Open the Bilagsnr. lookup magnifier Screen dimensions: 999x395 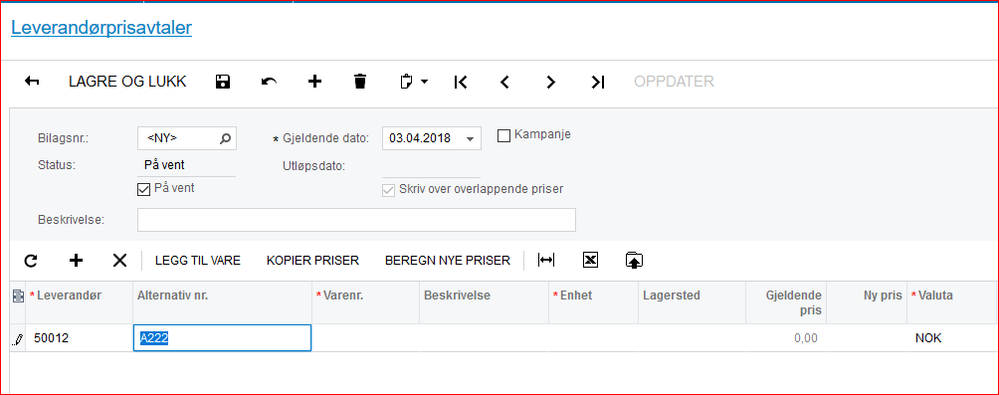point(225,138)
